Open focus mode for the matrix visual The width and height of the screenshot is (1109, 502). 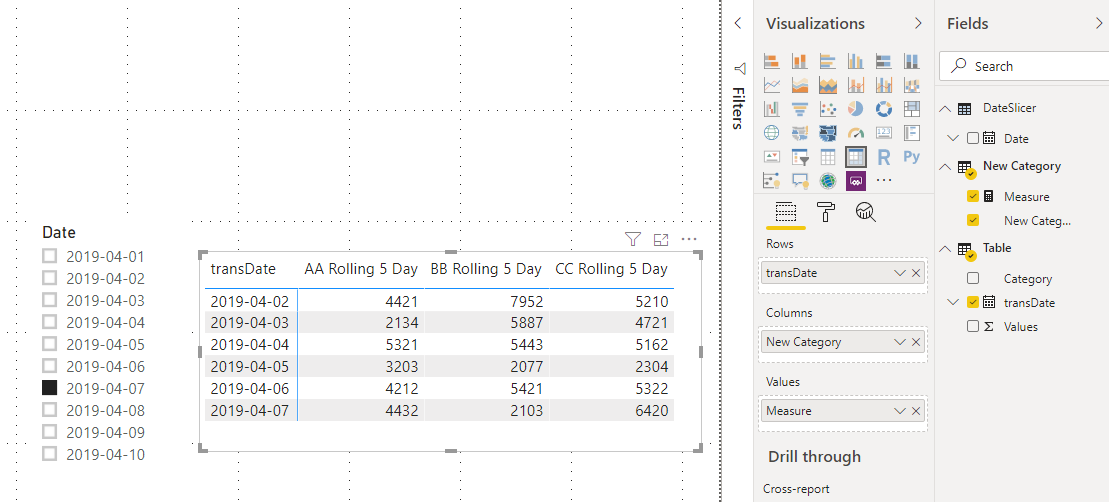661,240
